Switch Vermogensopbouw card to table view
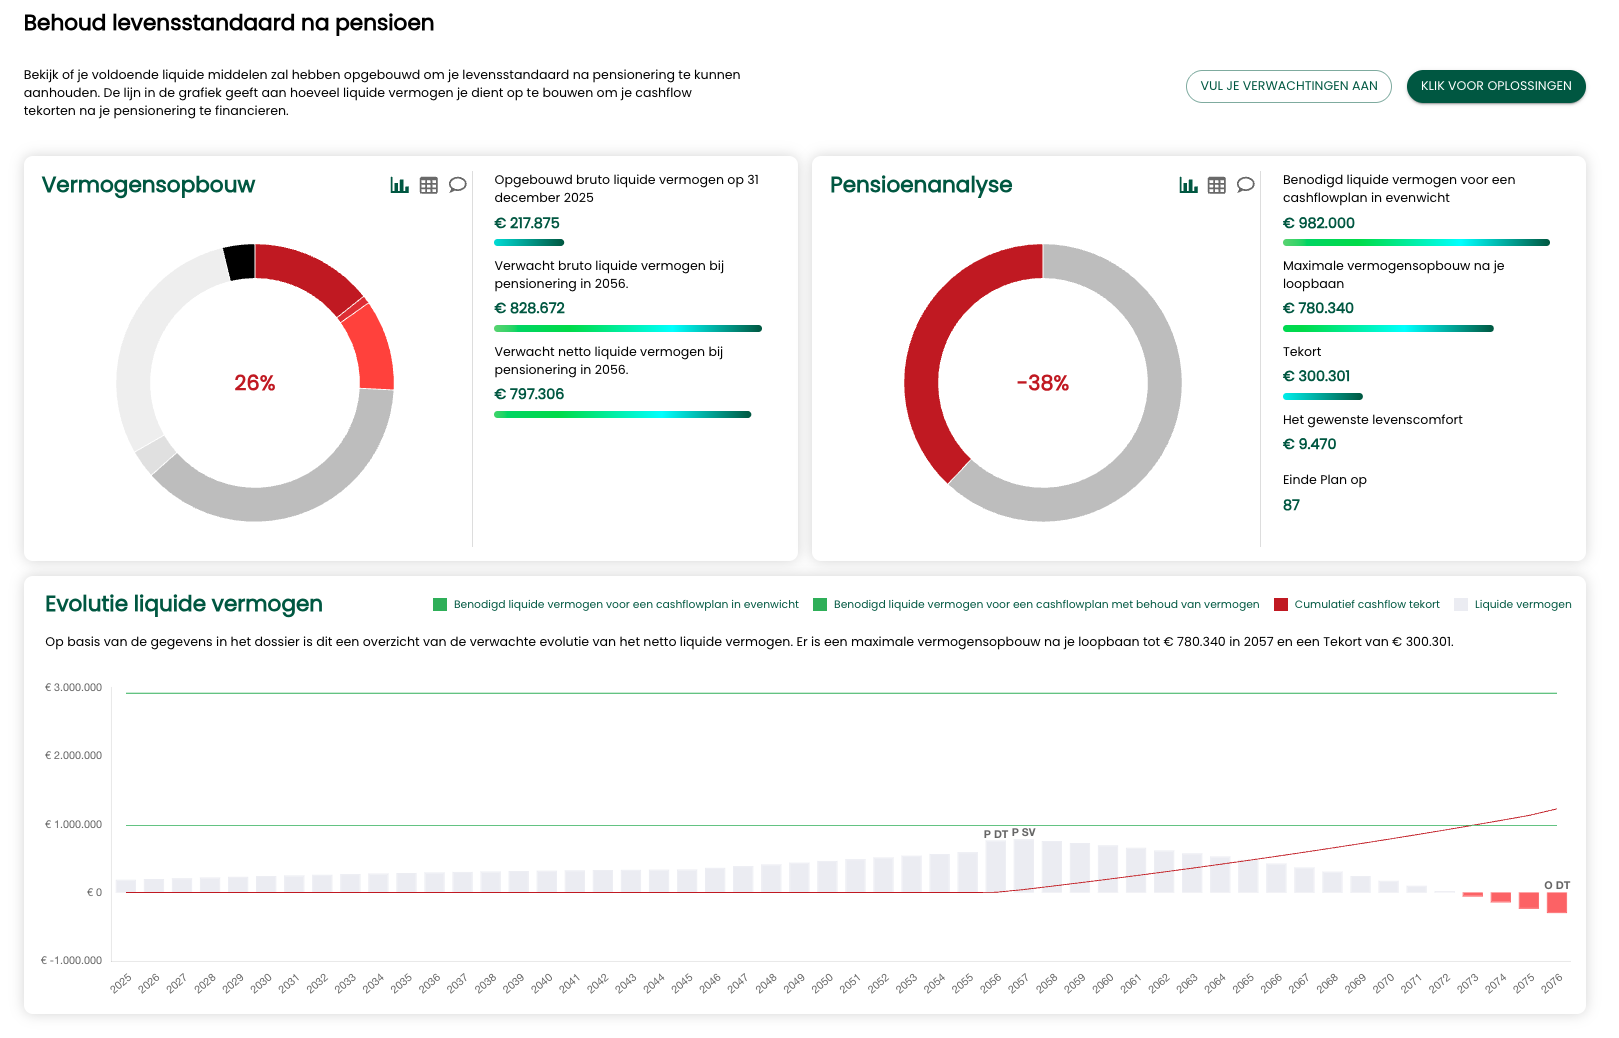The height and width of the screenshot is (1038, 1619). tap(429, 185)
